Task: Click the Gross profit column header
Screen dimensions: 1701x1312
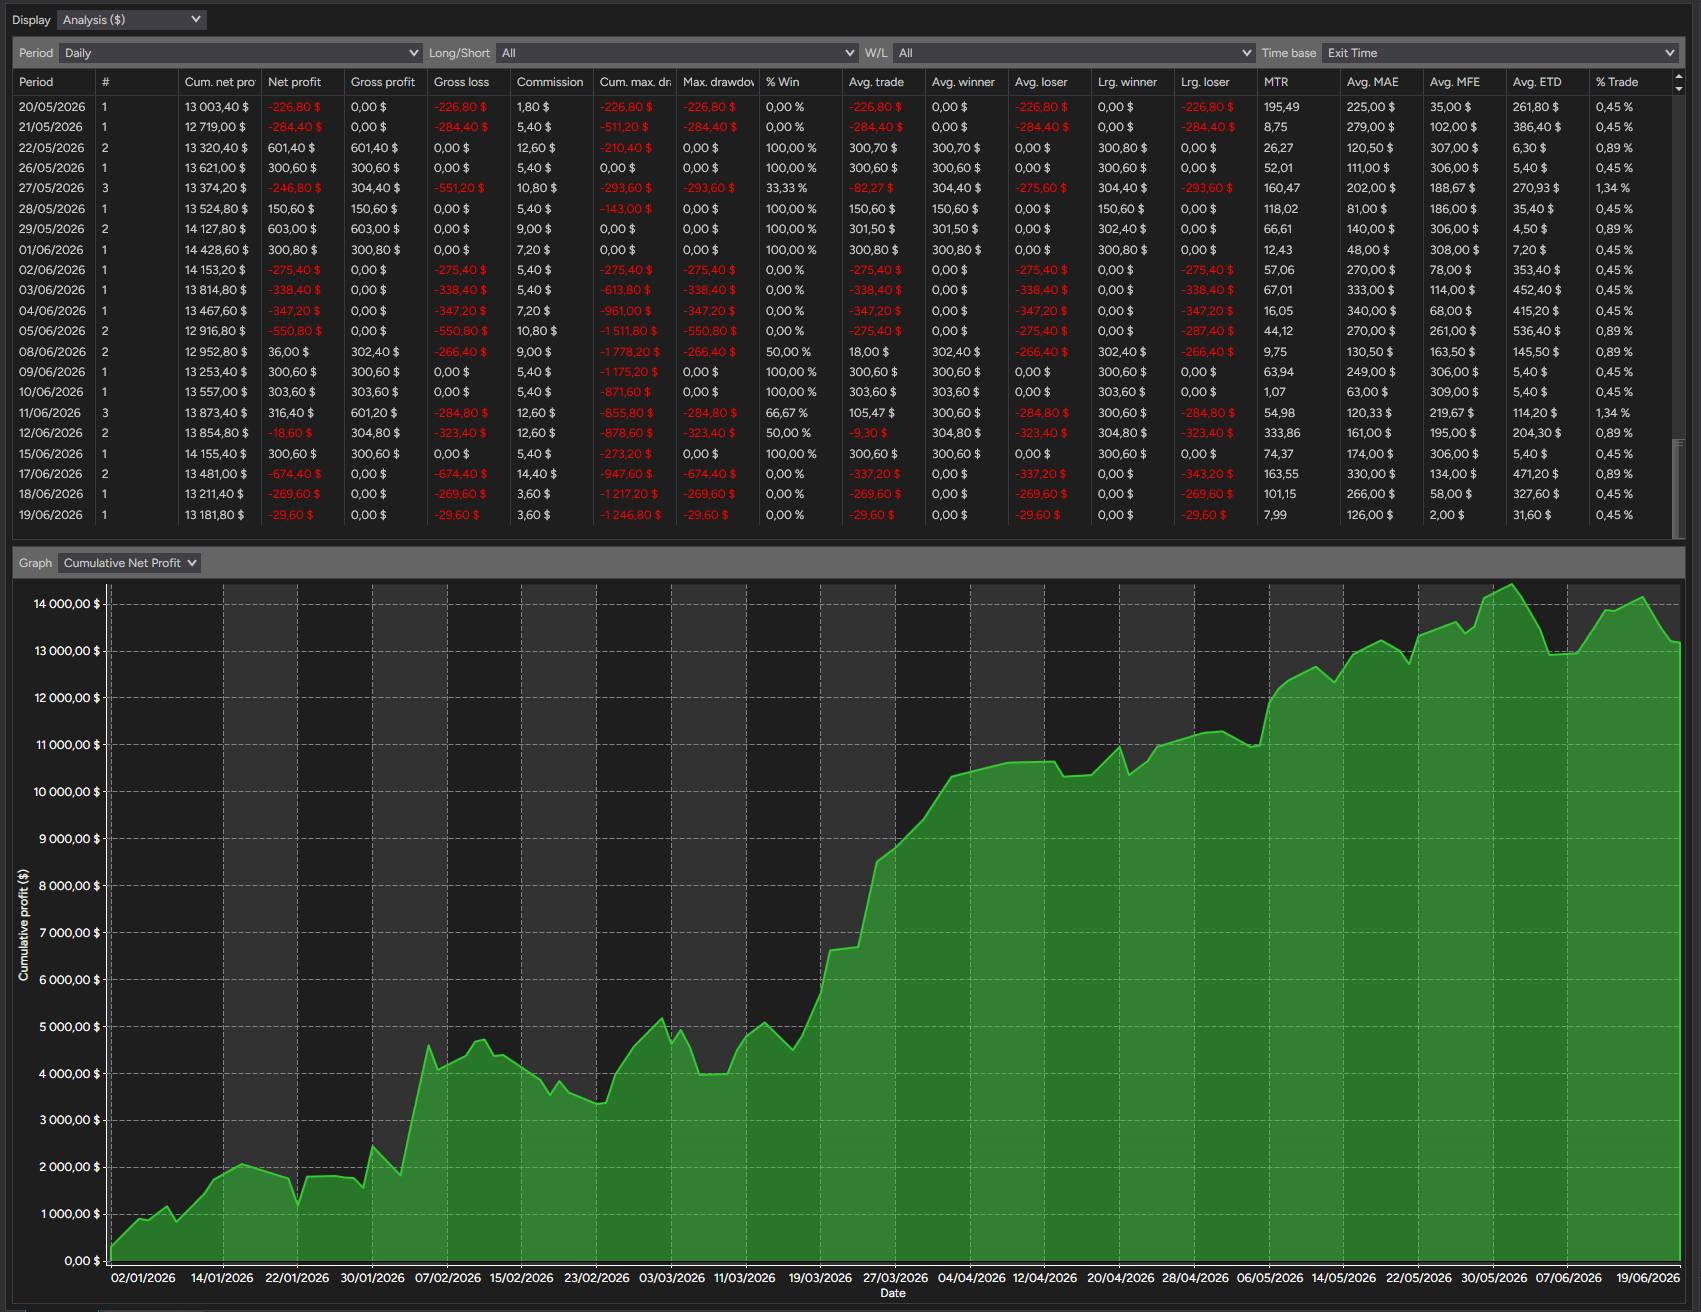Action: pyautogui.click(x=385, y=82)
